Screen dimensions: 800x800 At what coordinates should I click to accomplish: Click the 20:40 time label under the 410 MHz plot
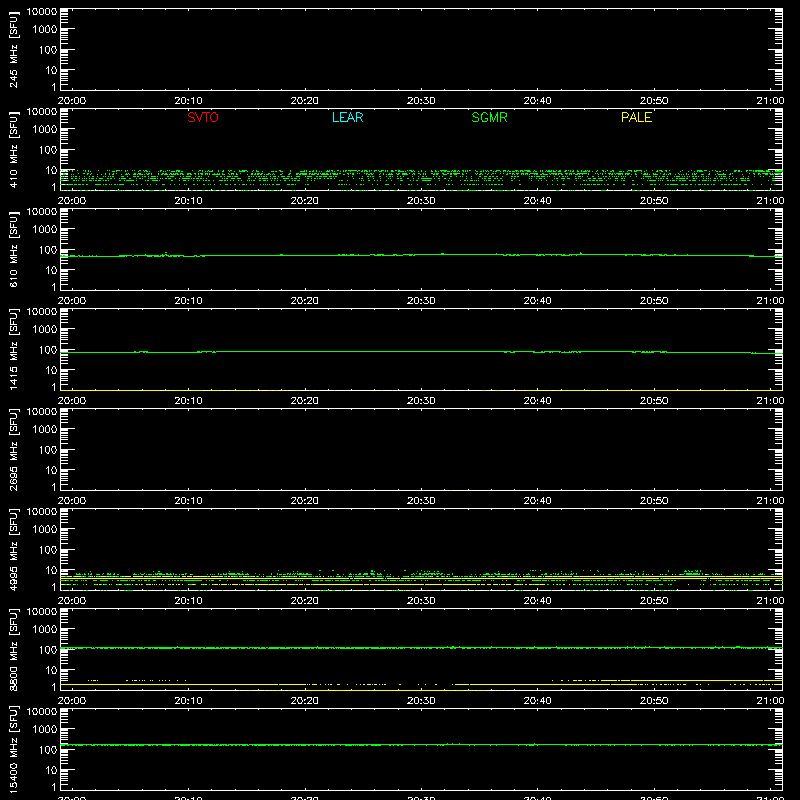click(537, 201)
